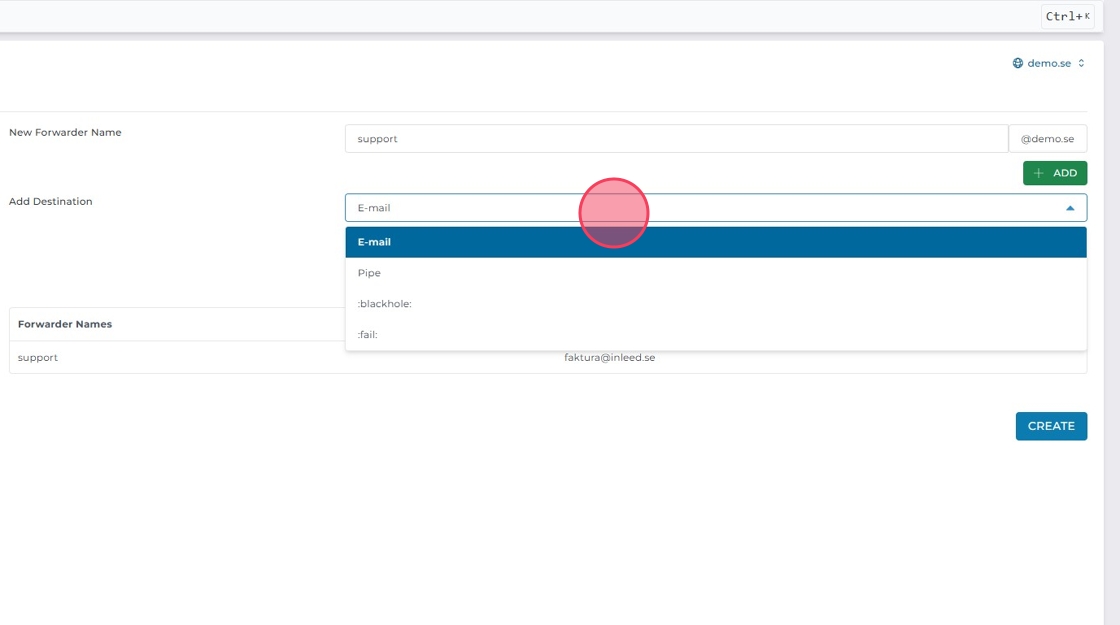
Task: Click the @demo.se domain suffix box
Action: (x=1047, y=139)
